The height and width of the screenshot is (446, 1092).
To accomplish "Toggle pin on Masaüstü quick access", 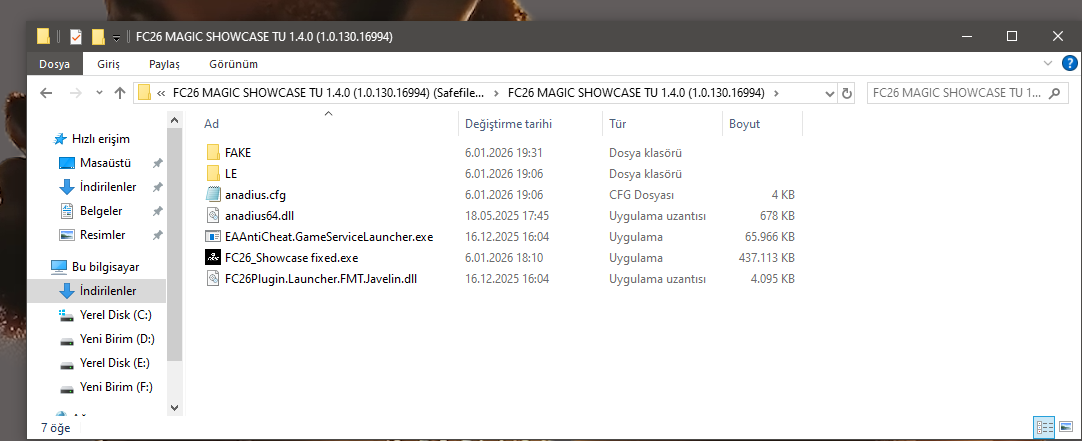I will coord(157,163).
